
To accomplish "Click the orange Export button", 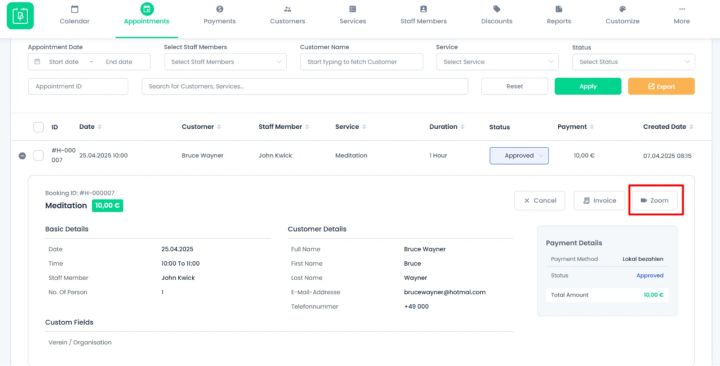I will (x=661, y=86).
